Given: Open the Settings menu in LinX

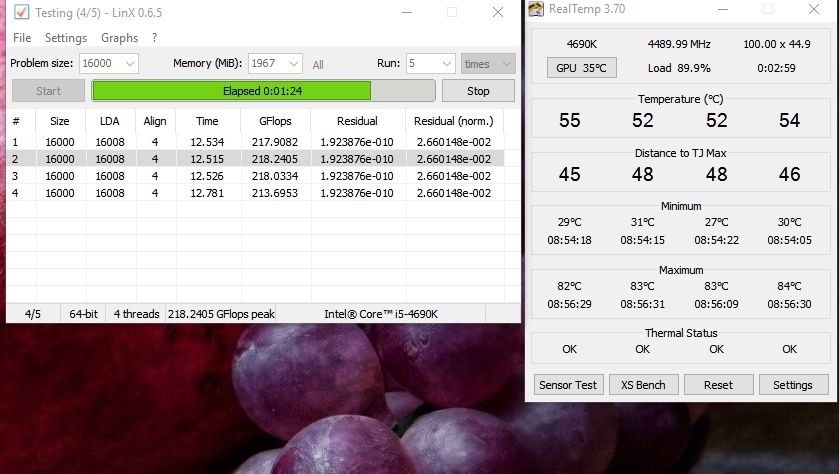Looking at the screenshot, I should [x=66, y=38].
